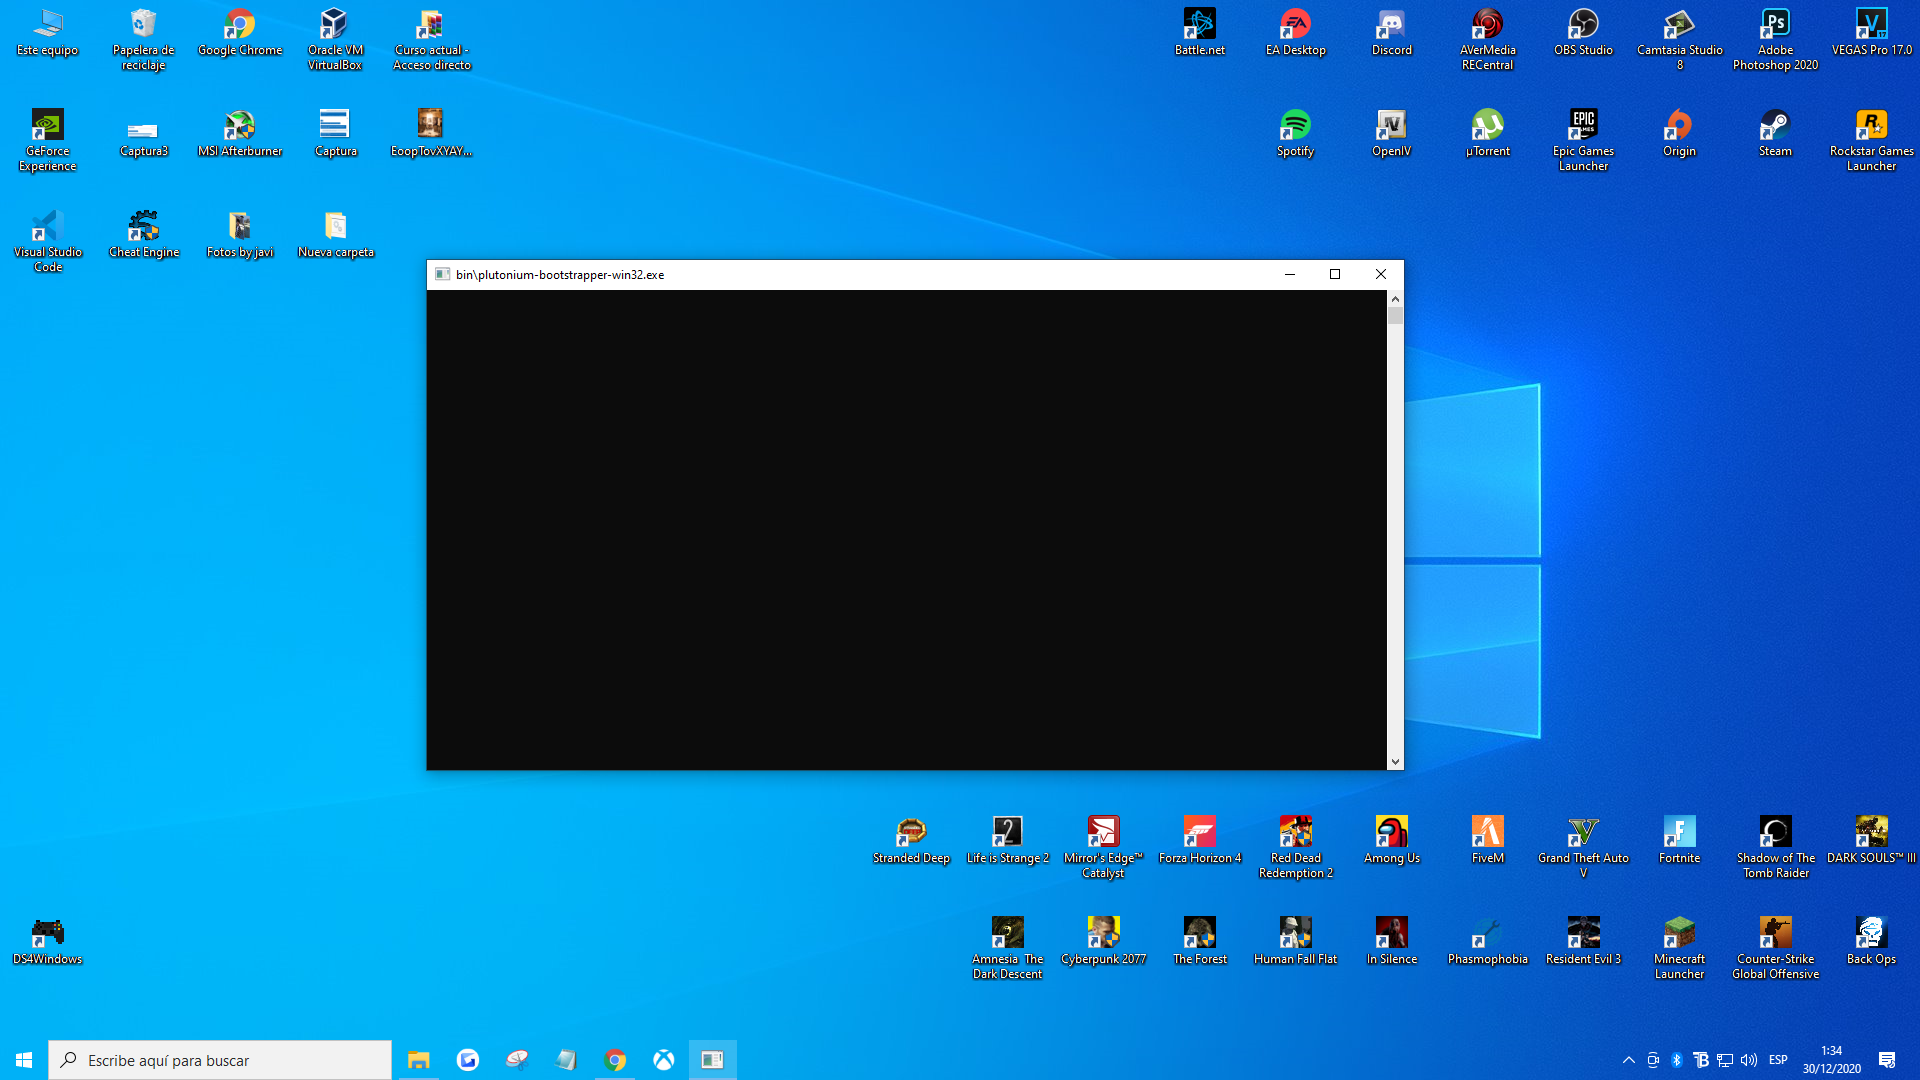Open the Este equipo desktop icon
This screenshot has width=1920, height=1080.
pos(47,33)
